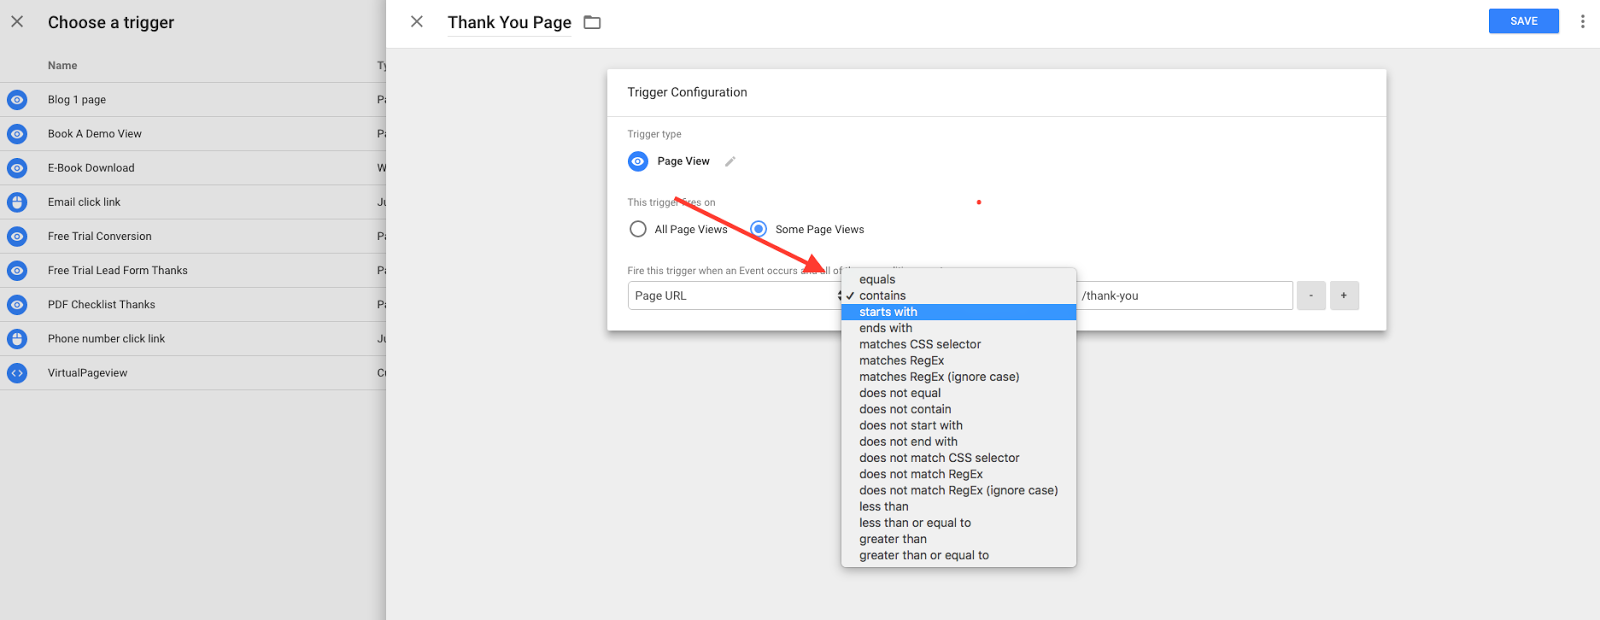
Task: Choose 'does not match CSS selector' option
Action: pyautogui.click(x=959, y=458)
